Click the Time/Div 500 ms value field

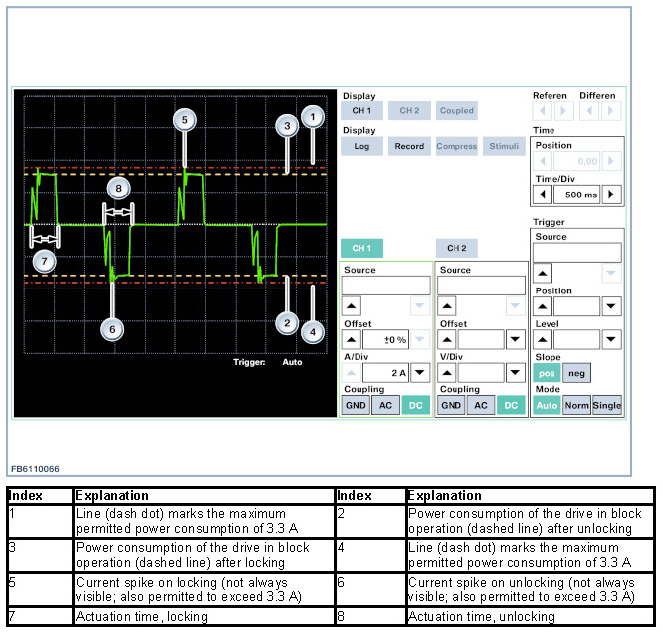pos(577,194)
